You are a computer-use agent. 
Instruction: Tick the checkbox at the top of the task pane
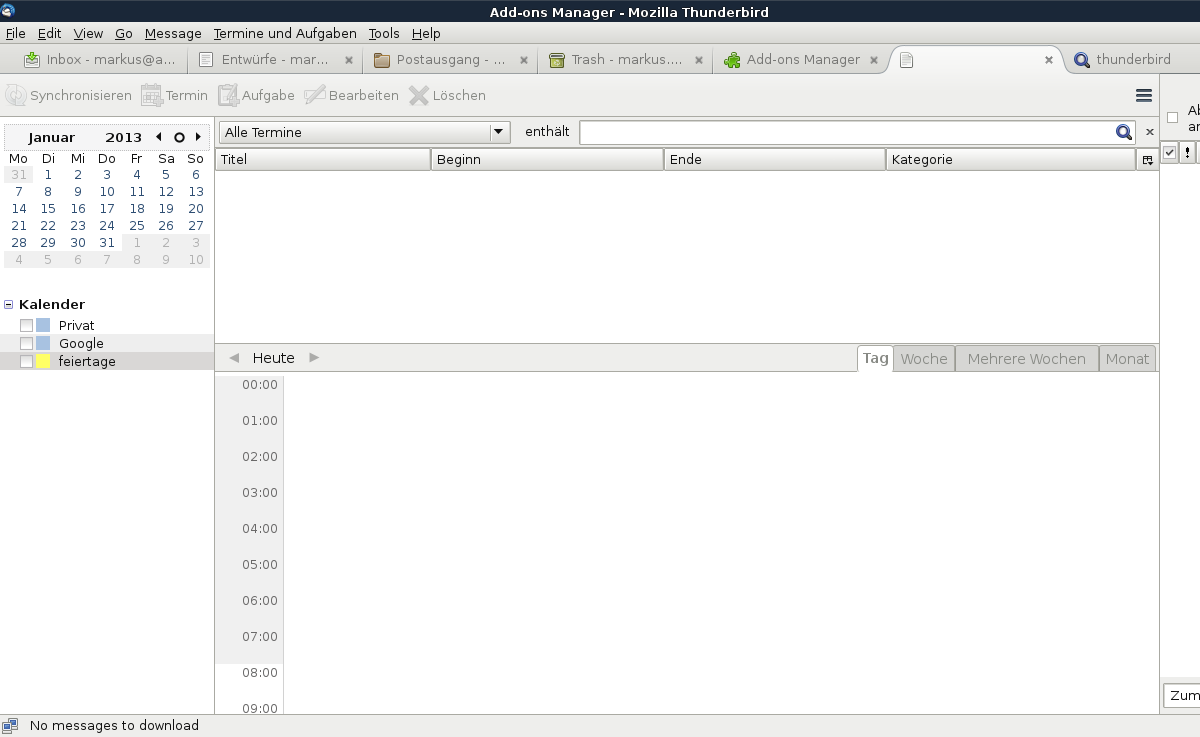pyautogui.click(x=1173, y=118)
